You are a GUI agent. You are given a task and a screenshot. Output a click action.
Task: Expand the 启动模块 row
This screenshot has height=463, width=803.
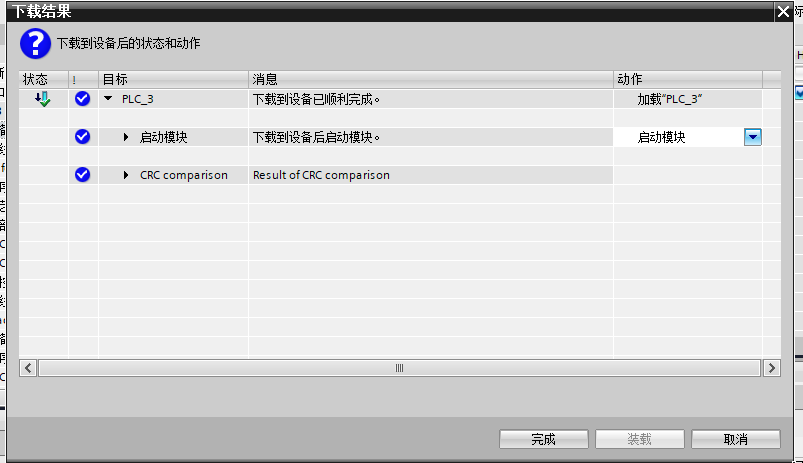coord(126,137)
